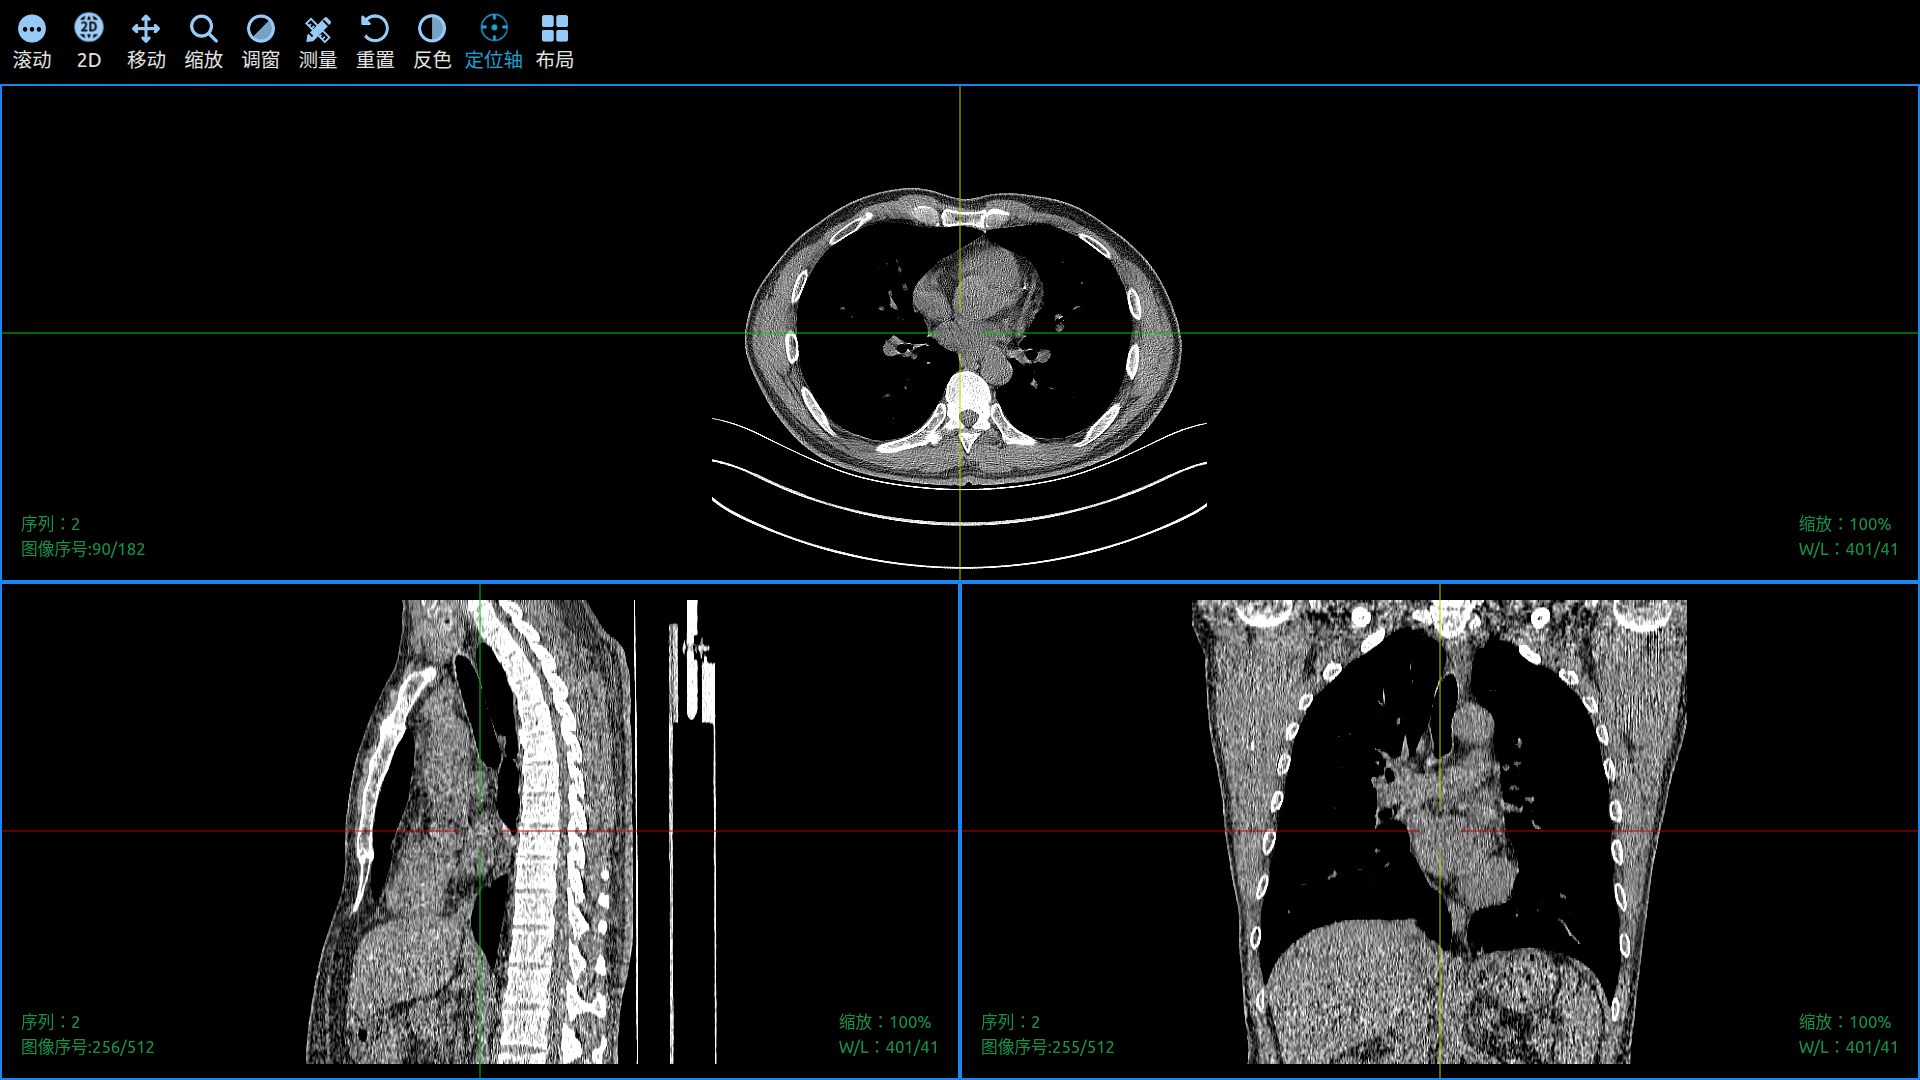Click the 序列：2 label in sagittal view
Screen dimensions: 1920x1080
coord(48,1022)
